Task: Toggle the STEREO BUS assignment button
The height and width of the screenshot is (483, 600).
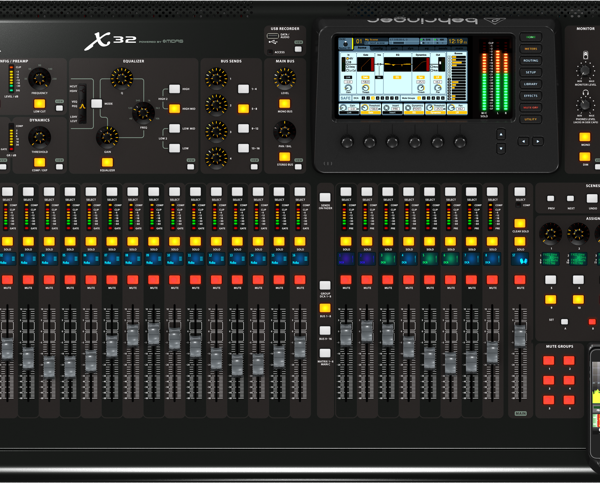Action: 284,157
